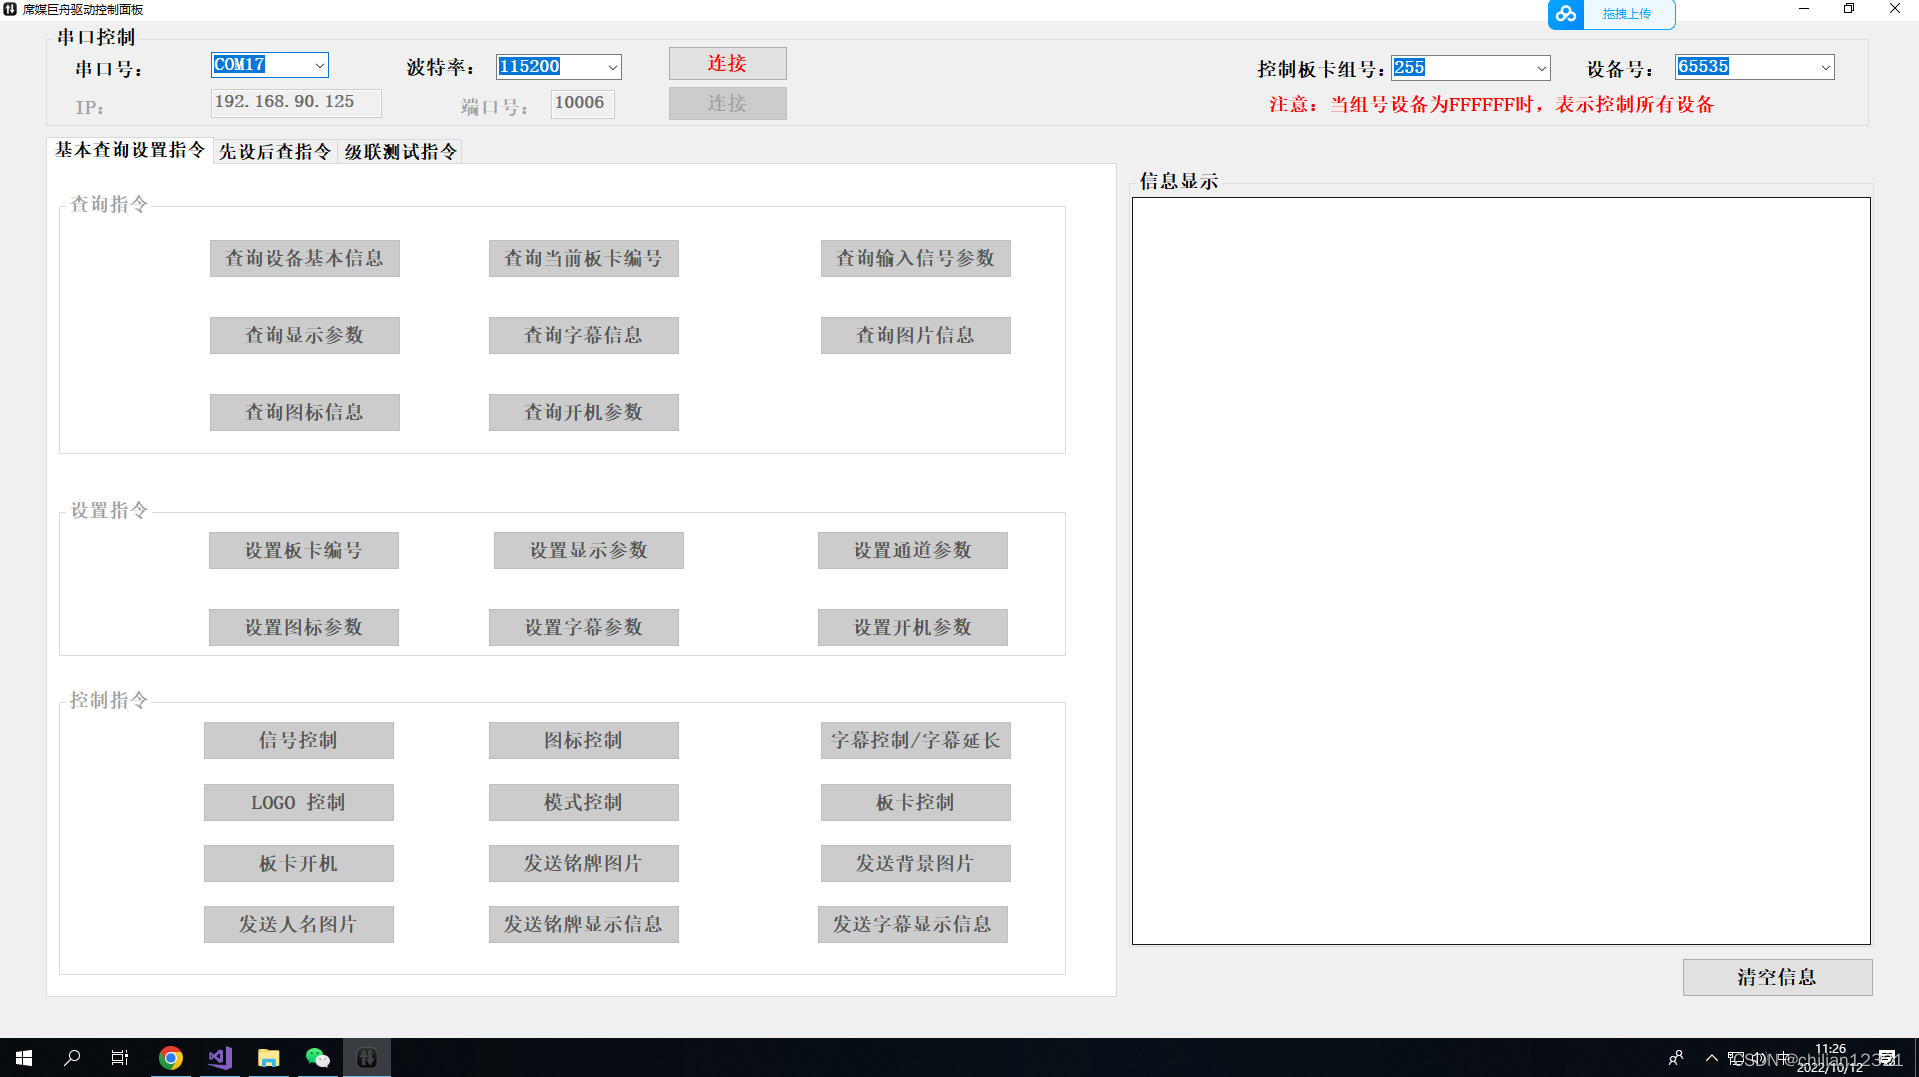Expand the 串口号 COM17 dropdown

319,65
